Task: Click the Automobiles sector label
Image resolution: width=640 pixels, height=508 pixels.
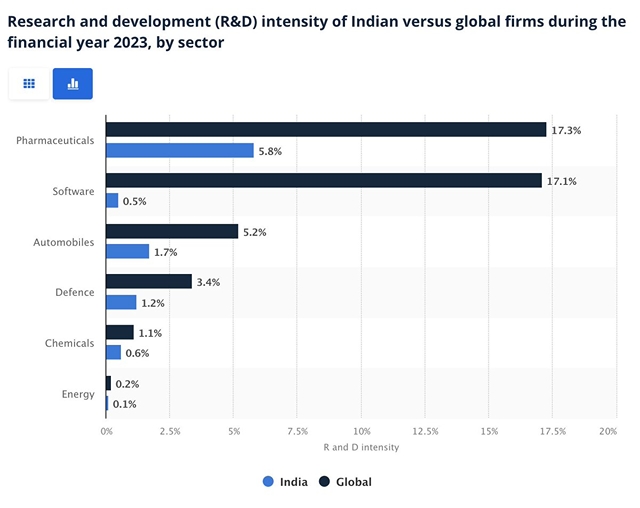Action: coord(64,242)
